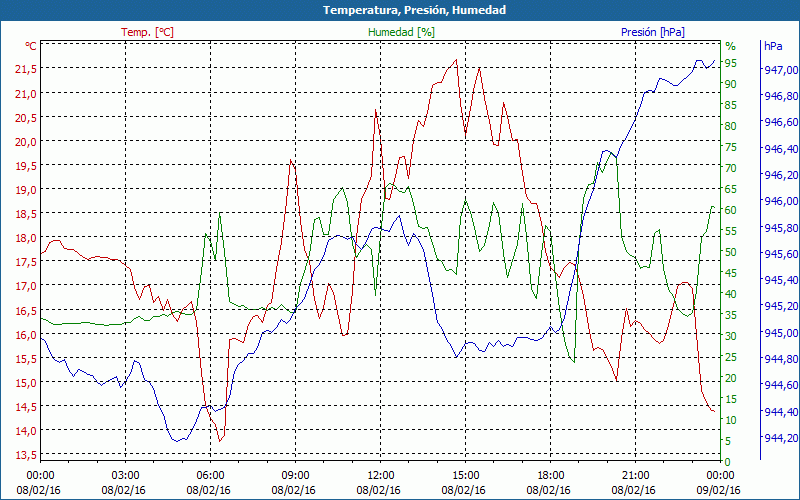The width and height of the screenshot is (800, 500).
Task: Click the '°C' unit label on temperature axis
Action: pos(31,46)
